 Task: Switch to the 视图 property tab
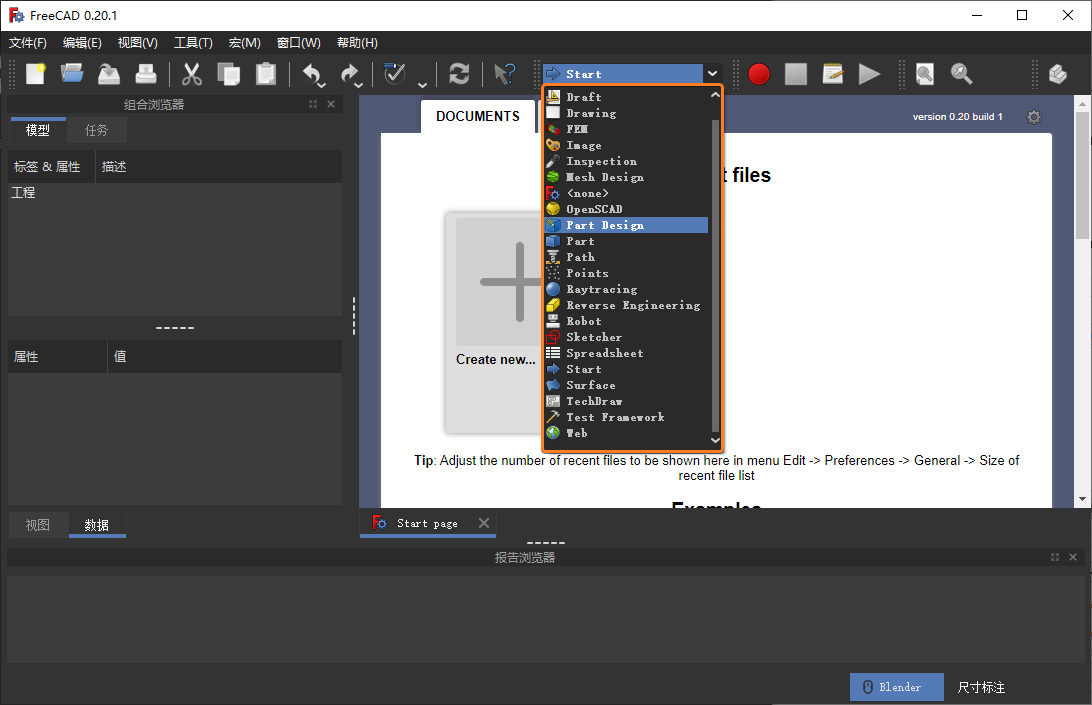click(38, 525)
